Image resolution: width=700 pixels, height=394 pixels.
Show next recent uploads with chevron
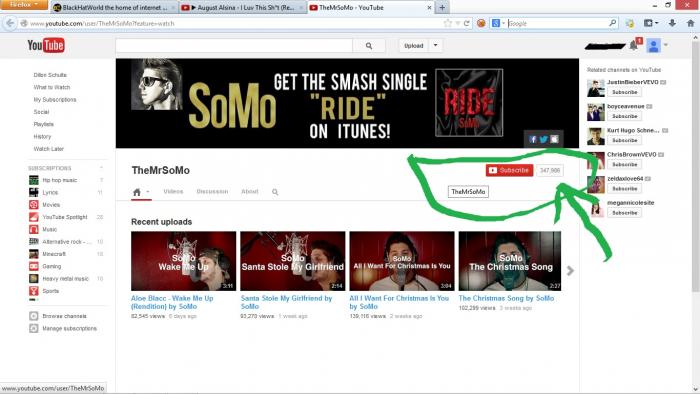pyautogui.click(x=570, y=271)
